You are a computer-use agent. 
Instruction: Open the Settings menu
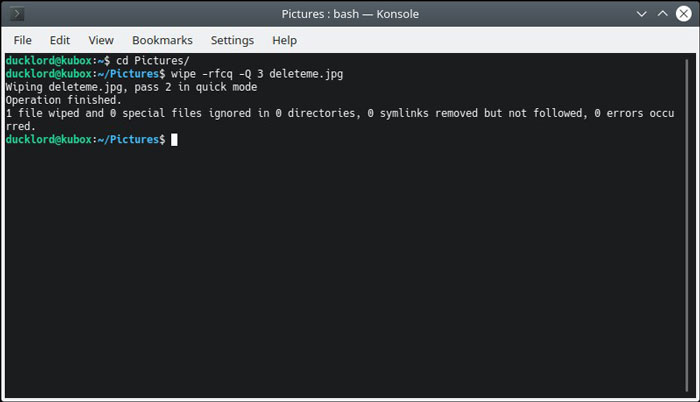point(232,40)
